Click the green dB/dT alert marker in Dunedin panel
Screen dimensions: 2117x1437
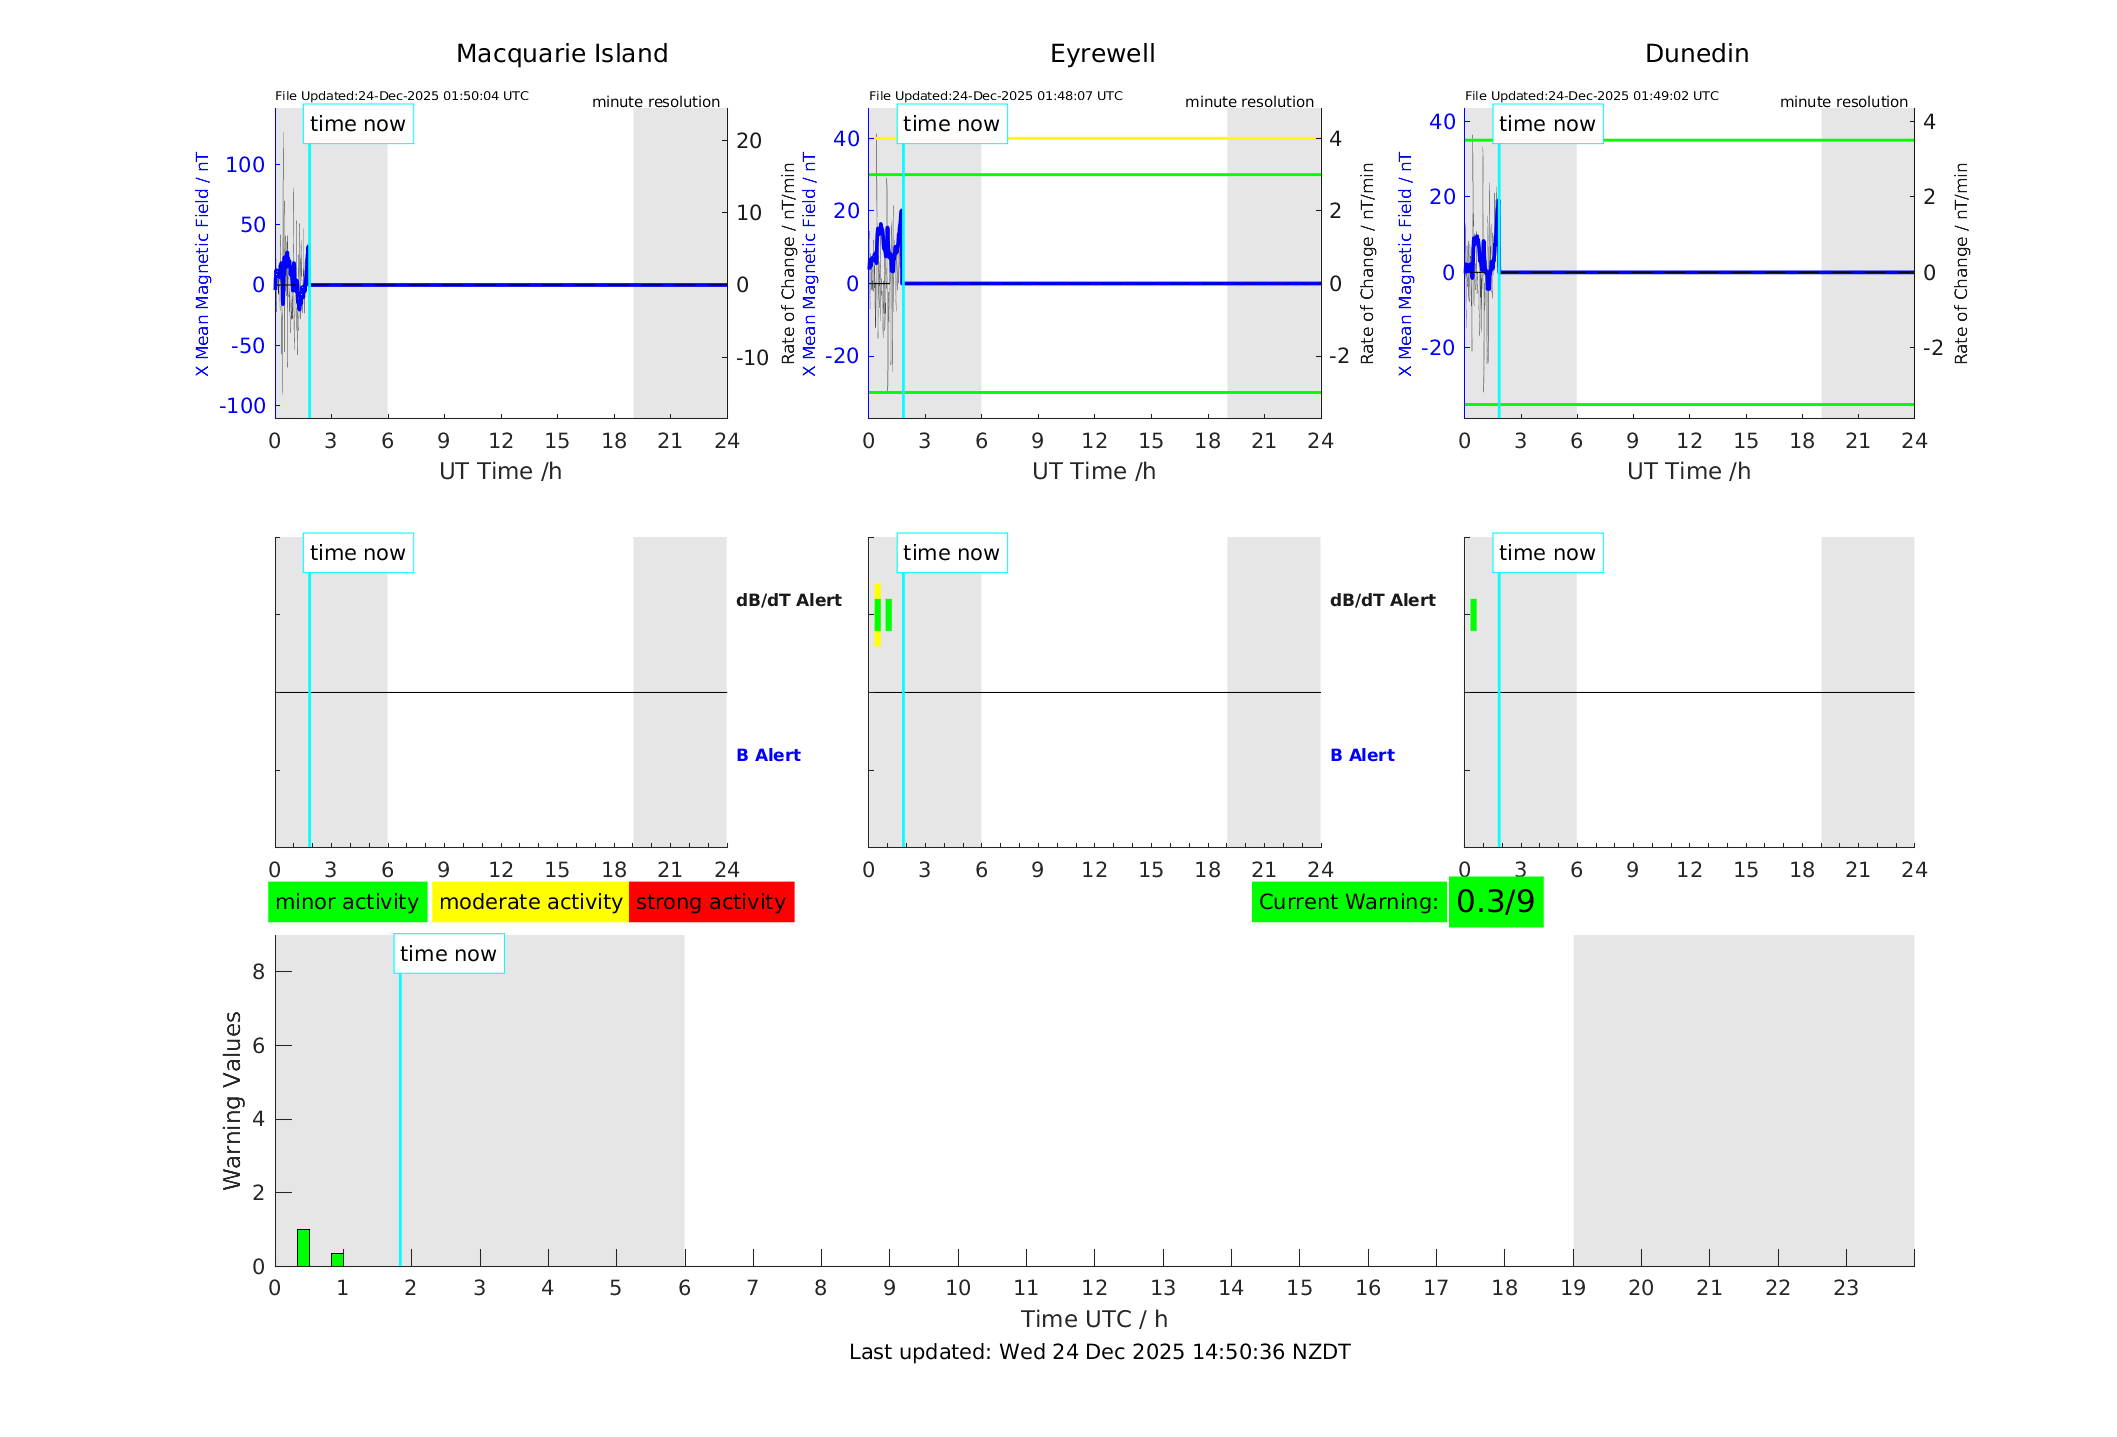[1473, 615]
